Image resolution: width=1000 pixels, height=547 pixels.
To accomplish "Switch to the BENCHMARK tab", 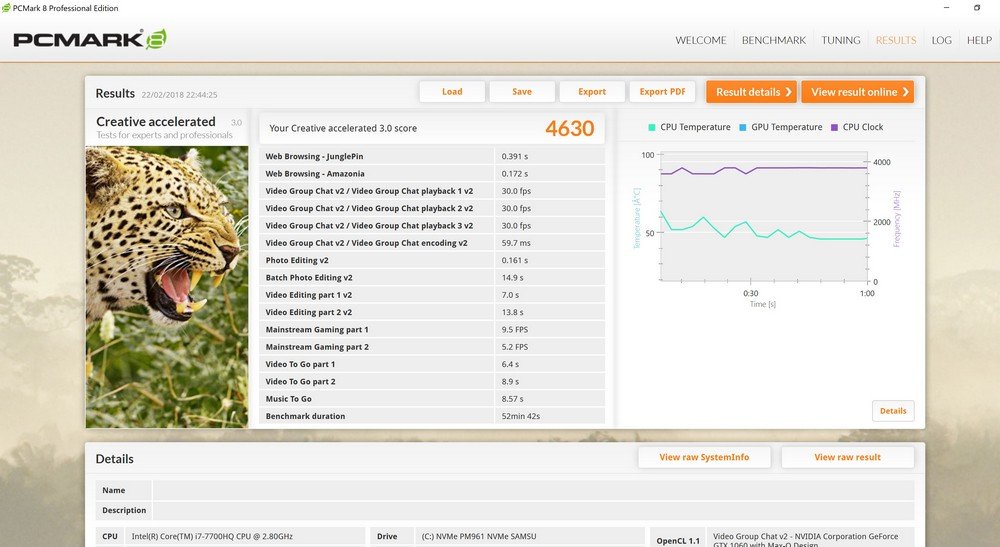I will click(x=773, y=40).
